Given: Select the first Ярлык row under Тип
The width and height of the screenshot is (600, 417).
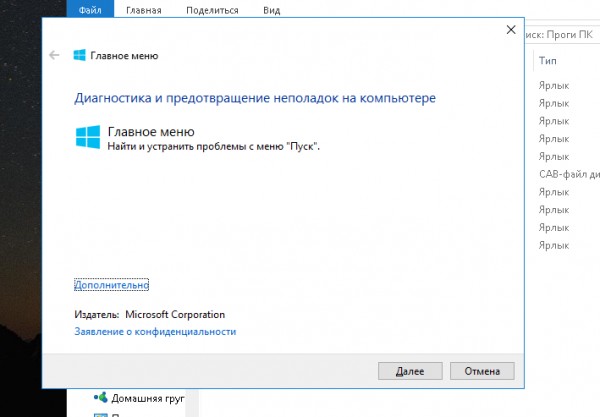Looking at the screenshot, I should [553, 86].
